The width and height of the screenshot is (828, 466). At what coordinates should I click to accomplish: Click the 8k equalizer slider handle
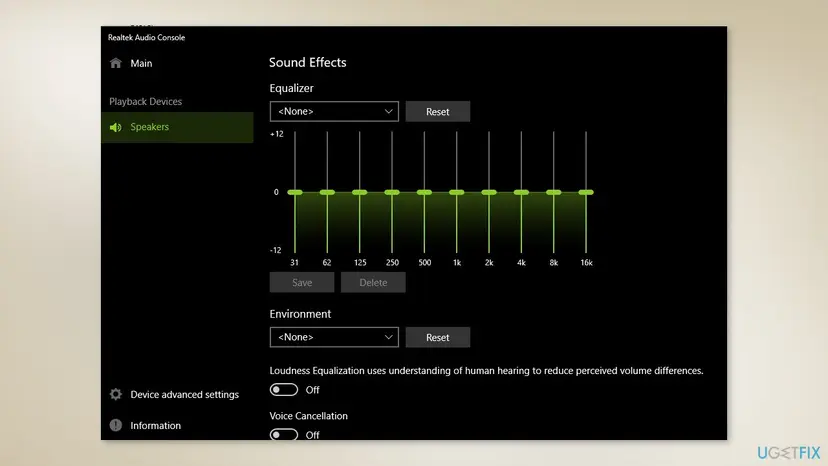[553, 192]
